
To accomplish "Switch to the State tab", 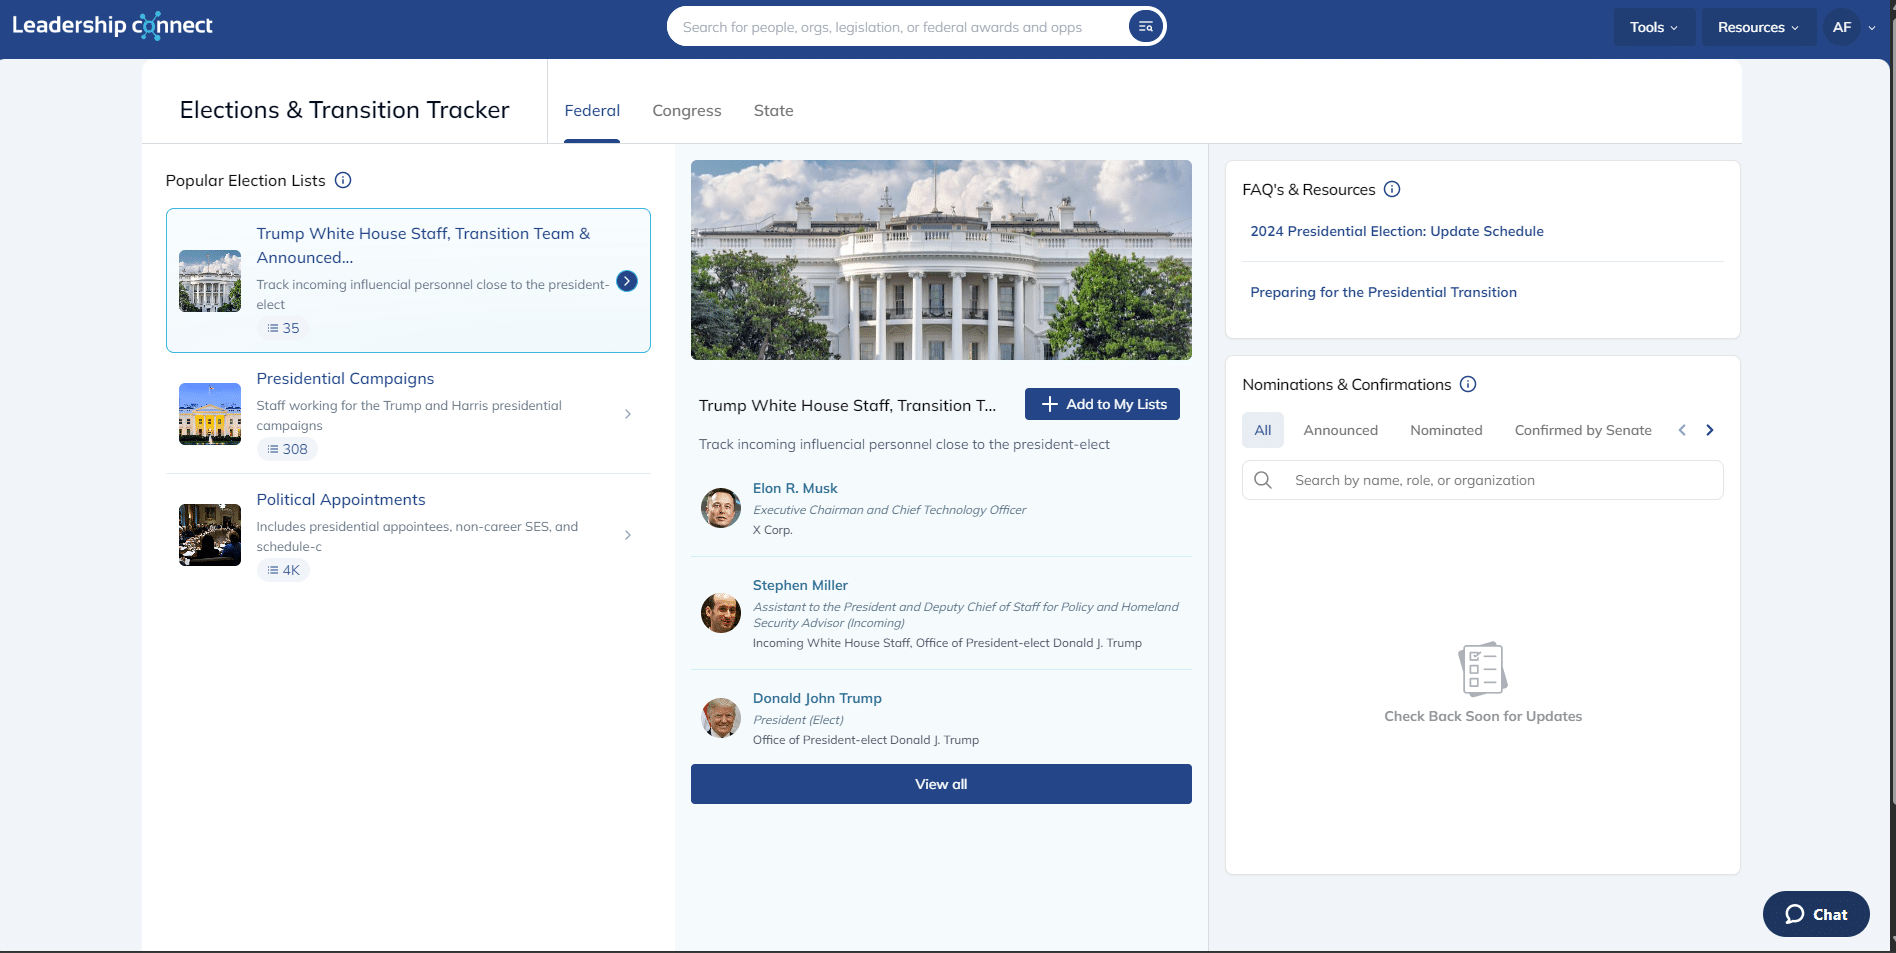I will pos(774,111).
